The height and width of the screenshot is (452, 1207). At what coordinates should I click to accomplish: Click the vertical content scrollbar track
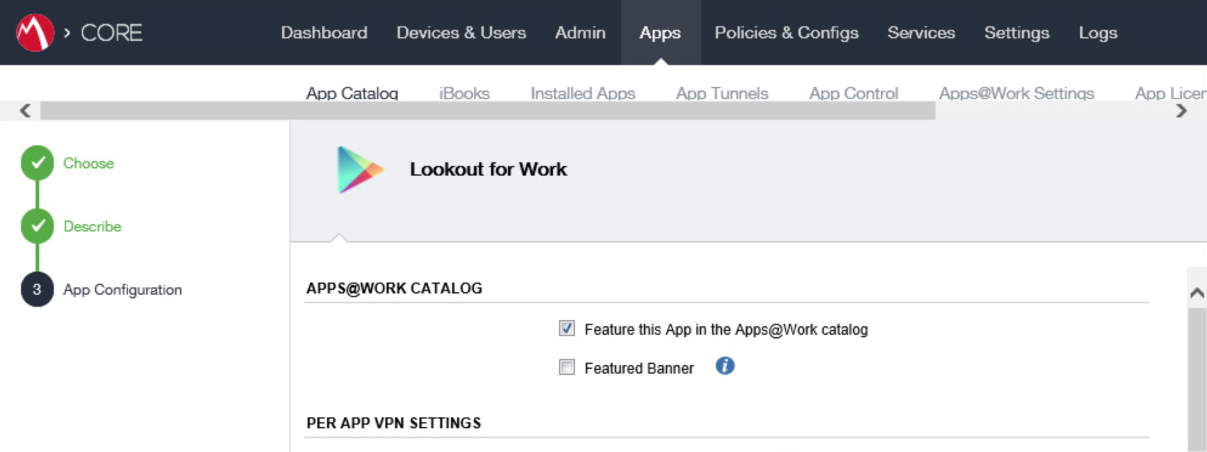coord(1196,380)
